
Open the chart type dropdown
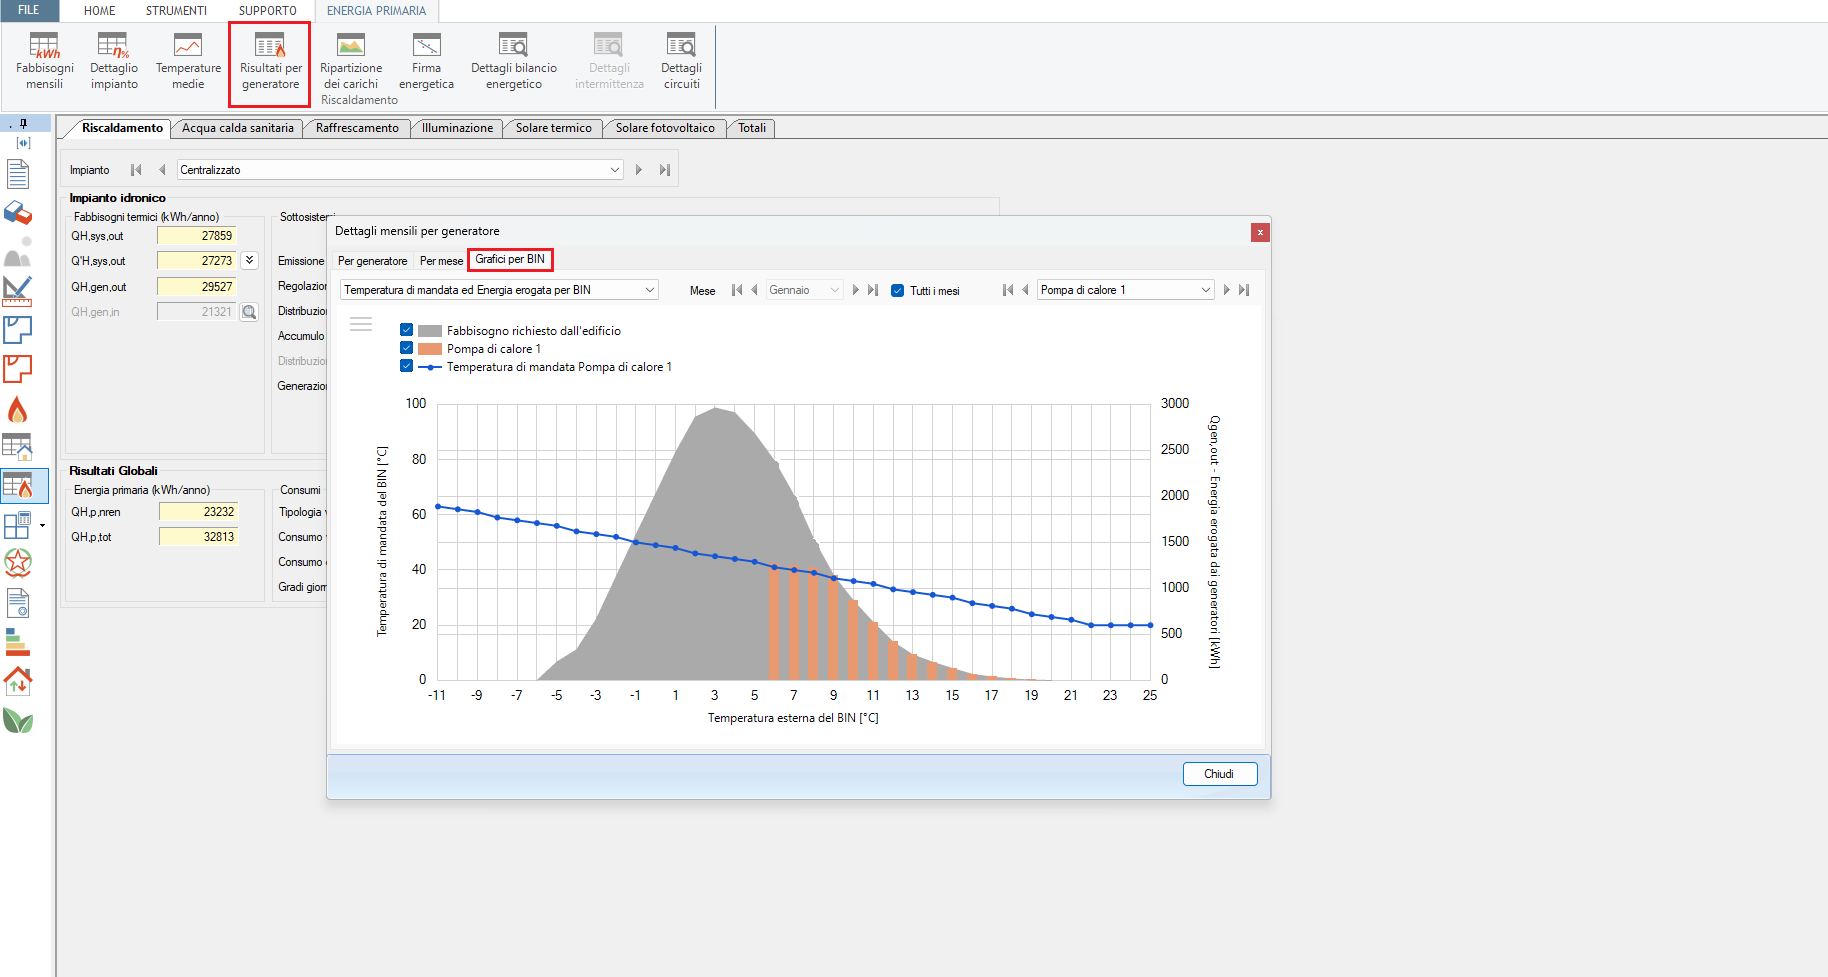(499, 290)
